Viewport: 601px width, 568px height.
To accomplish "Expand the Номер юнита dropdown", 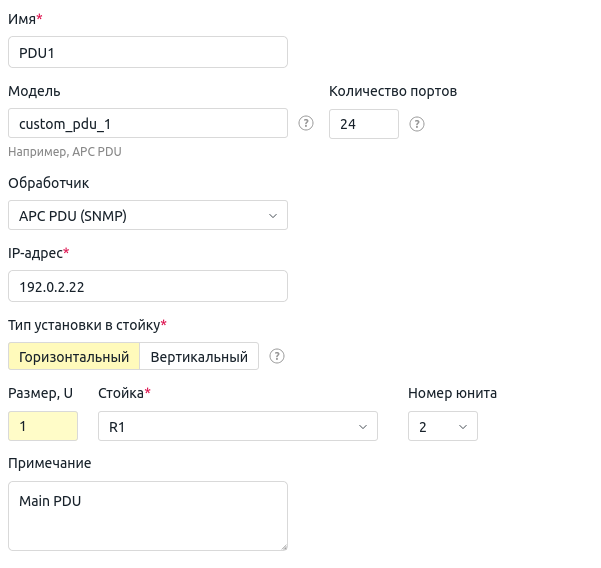I will (x=443, y=426).
